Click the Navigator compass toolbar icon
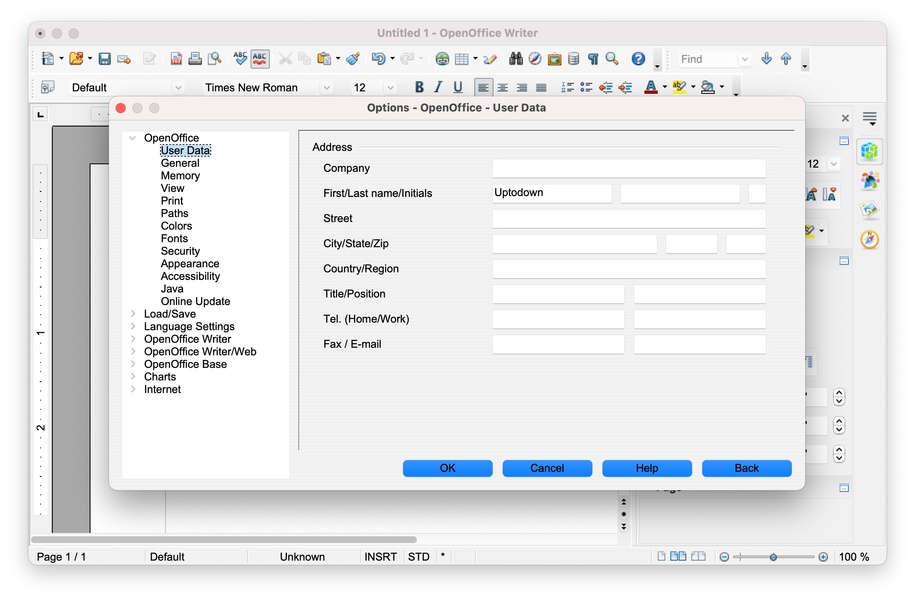 click(x=535, y=59)
